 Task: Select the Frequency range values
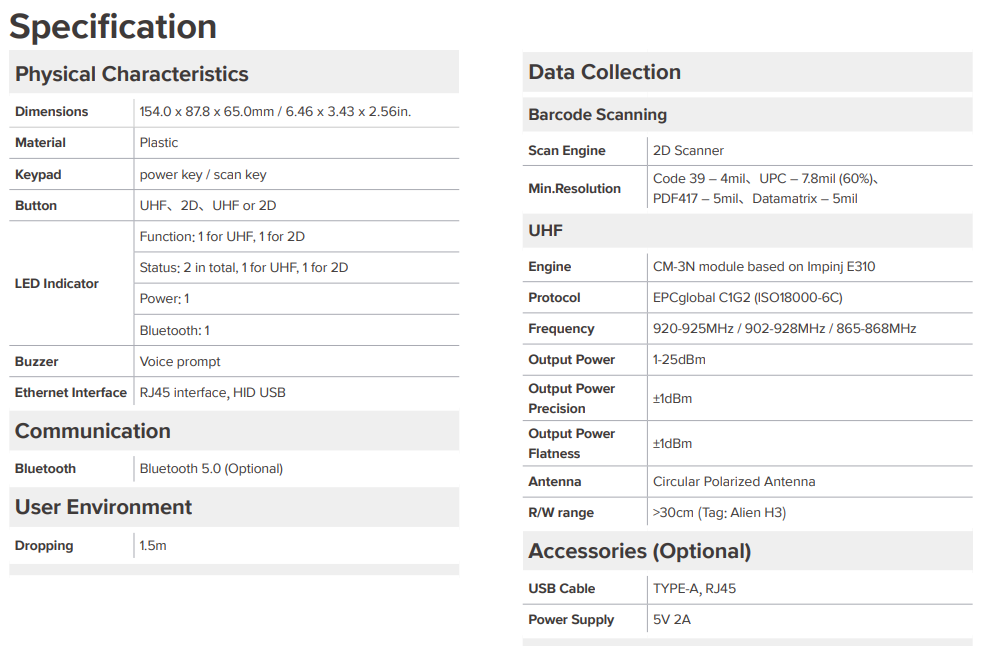784,329
